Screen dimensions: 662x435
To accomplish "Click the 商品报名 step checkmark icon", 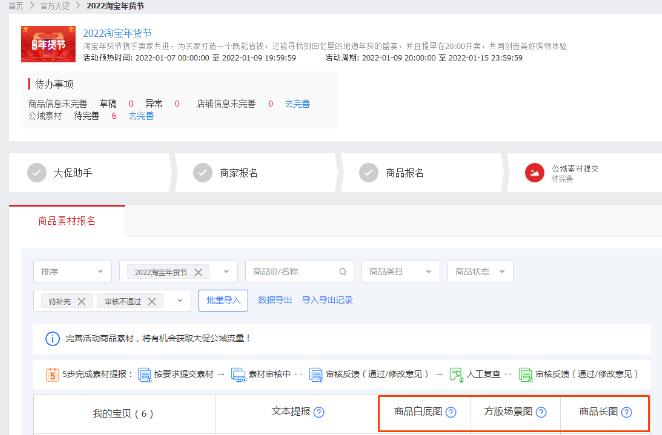I will click(369, 173).
